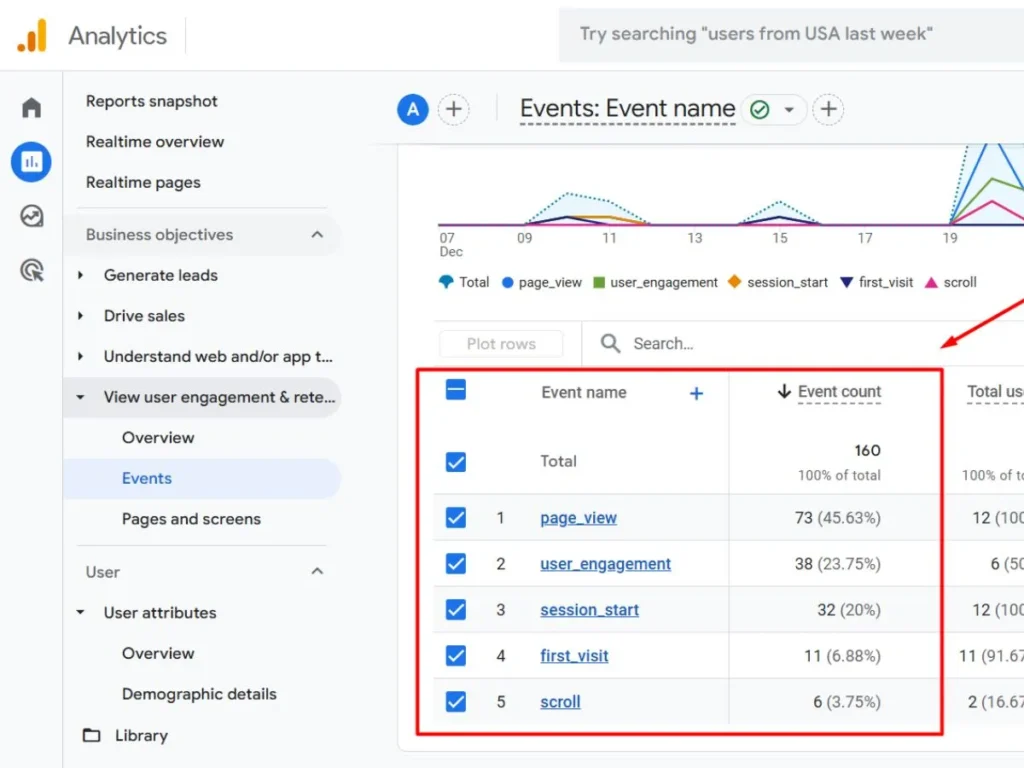Add a secondary dimension with the plus icon
Image resolution: width=1024 pixels, height=768 pixels.
(x=696, y=393)
